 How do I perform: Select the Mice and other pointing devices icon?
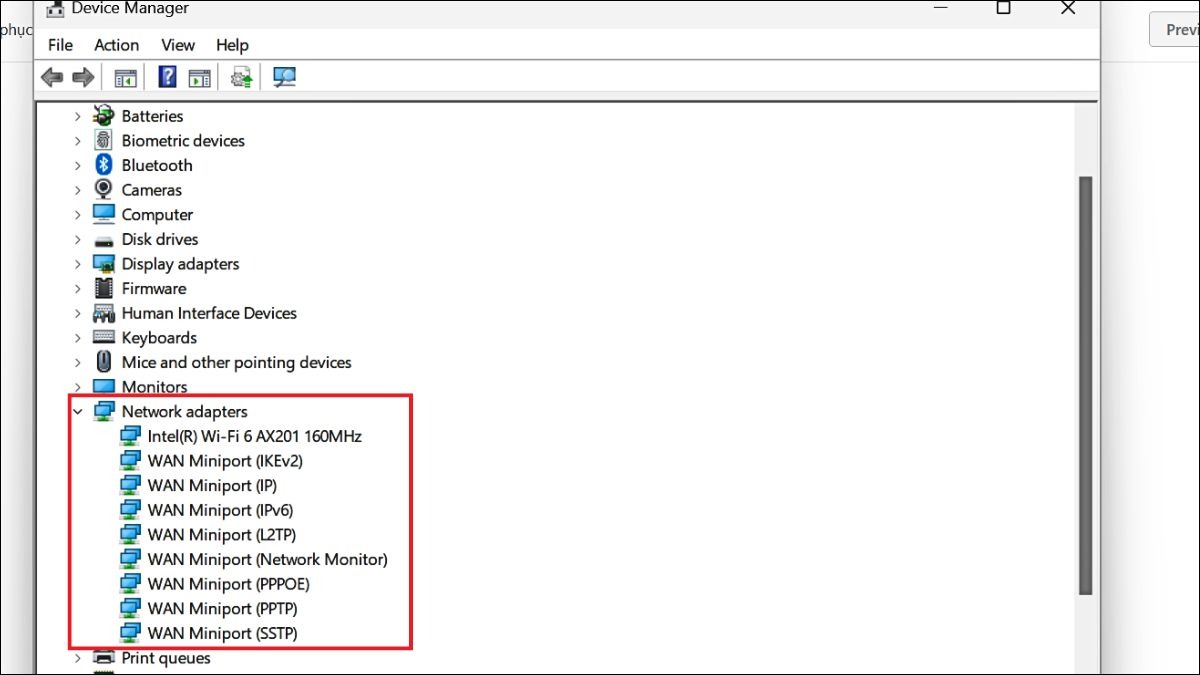click(104, 362)
